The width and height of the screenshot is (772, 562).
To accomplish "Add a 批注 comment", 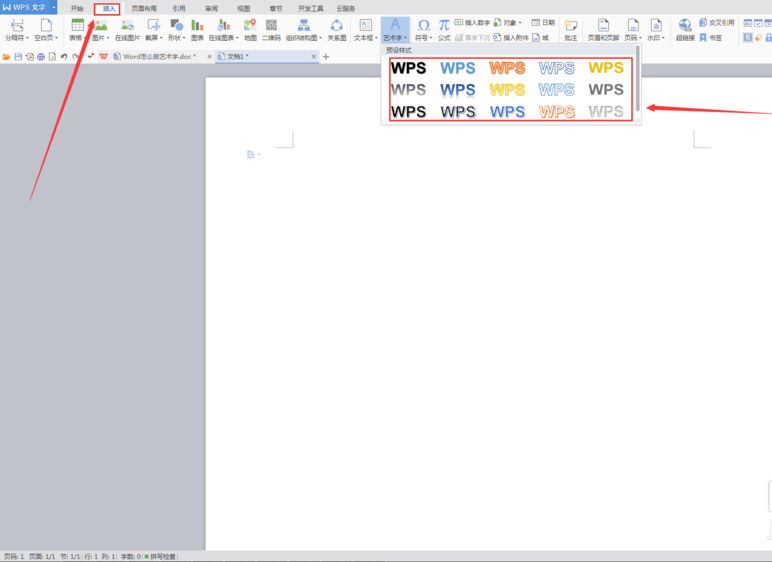I will click(571, 30).
